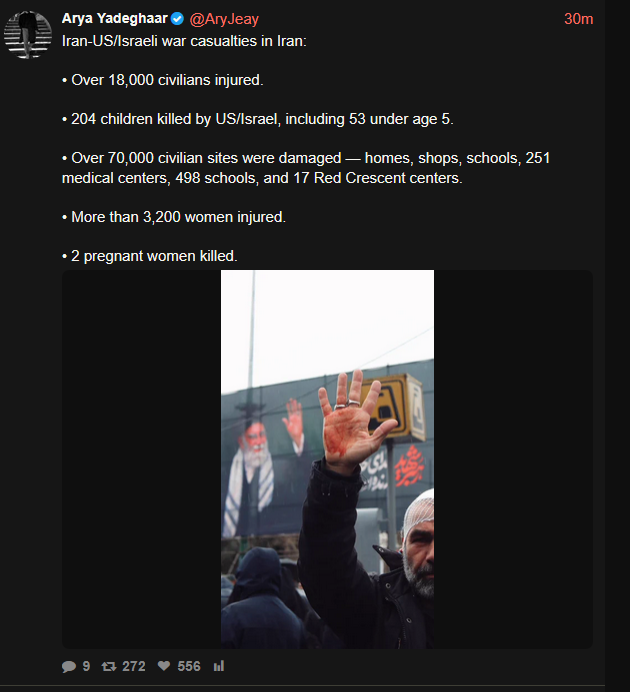630x692 pixels.
Task: Retweet the post using the retweet icon
Action: click(x=109, y=666)
